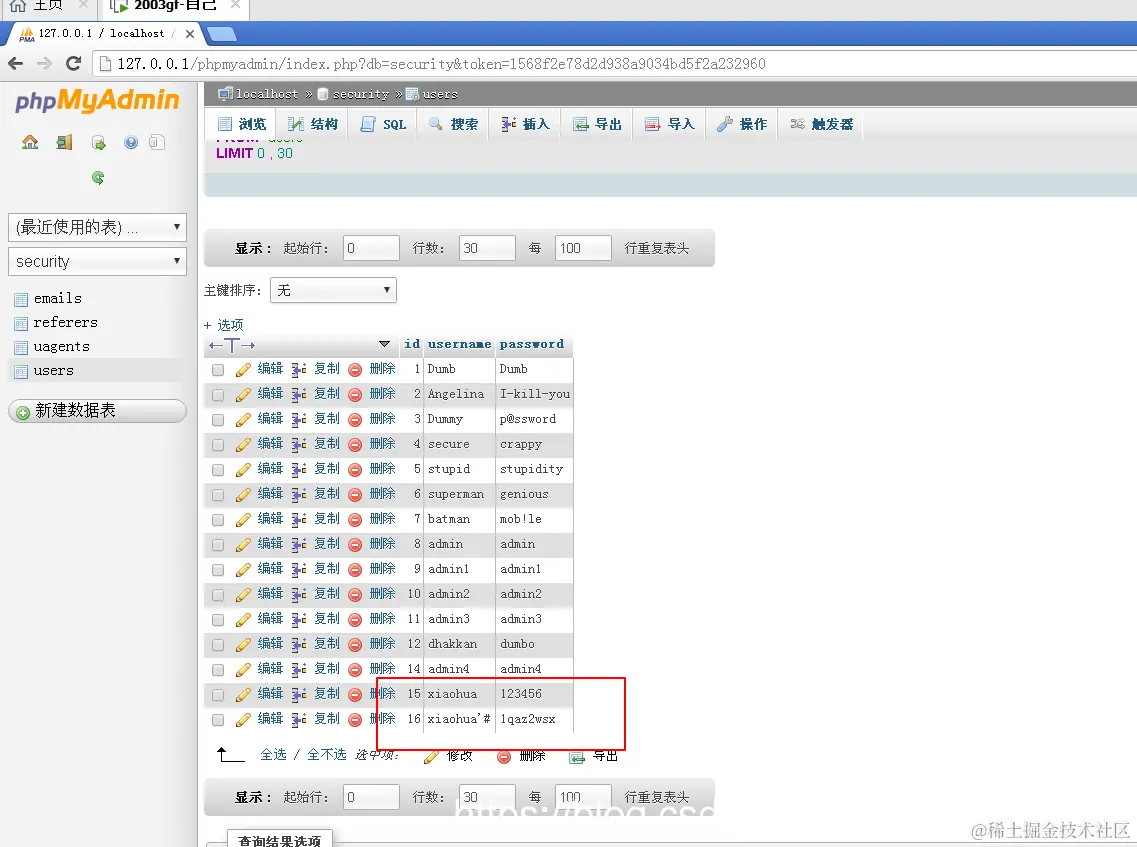The width and height of the screenshot is (1137, 847).
Task: Open the SQL documentation icon
Action: [x=157, y=142]
